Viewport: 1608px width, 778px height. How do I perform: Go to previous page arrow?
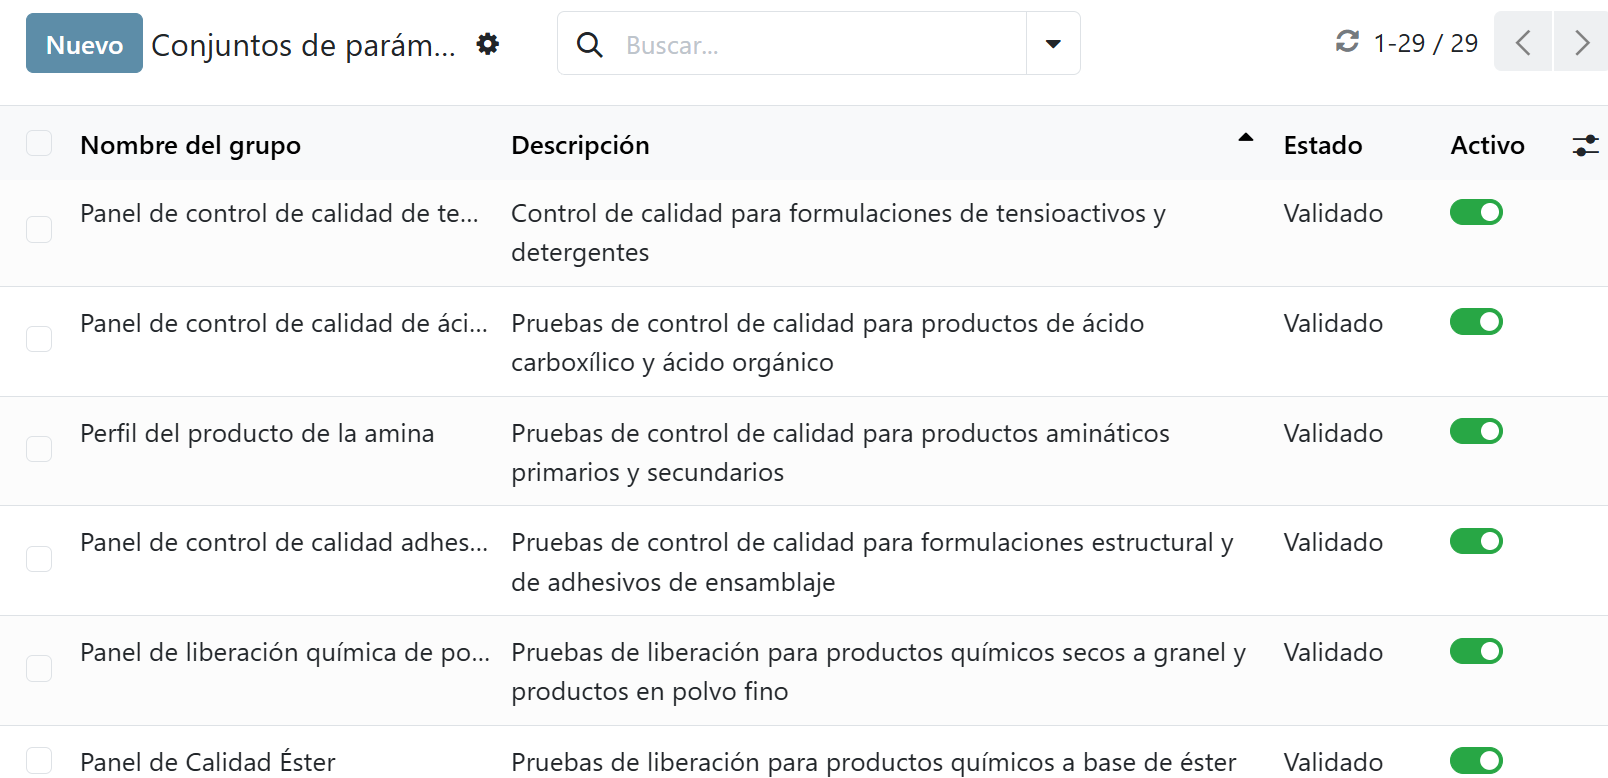[1522, 42]
